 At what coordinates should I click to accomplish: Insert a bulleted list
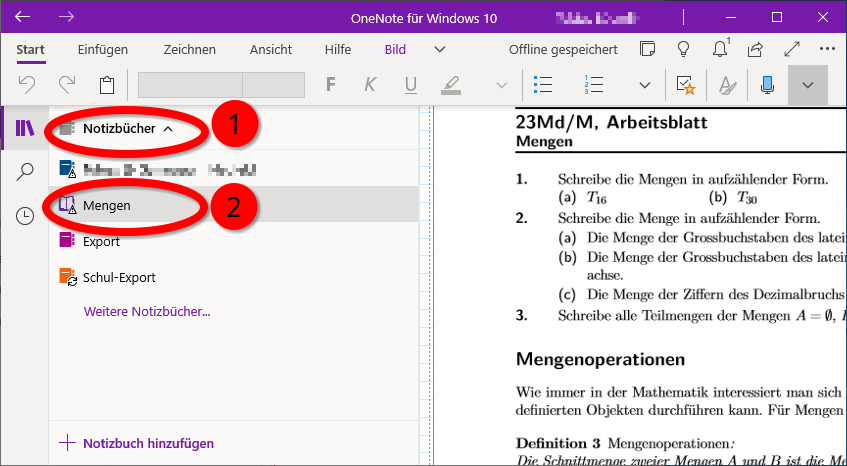point(542,85)
